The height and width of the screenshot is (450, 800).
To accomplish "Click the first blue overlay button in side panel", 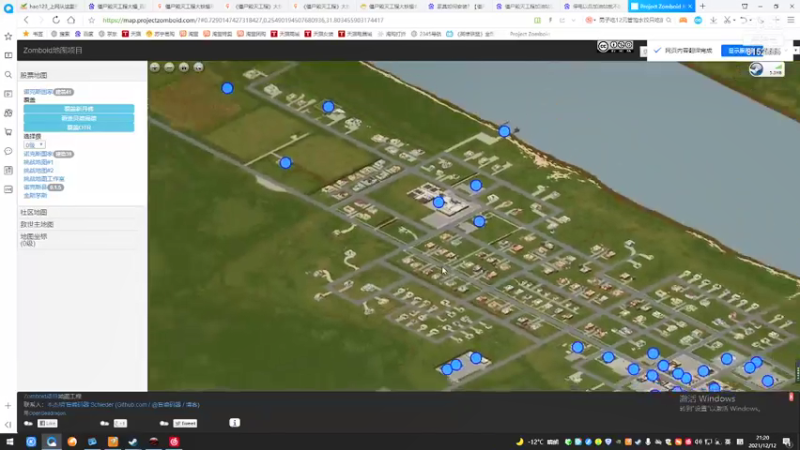I will click(79, 109).
